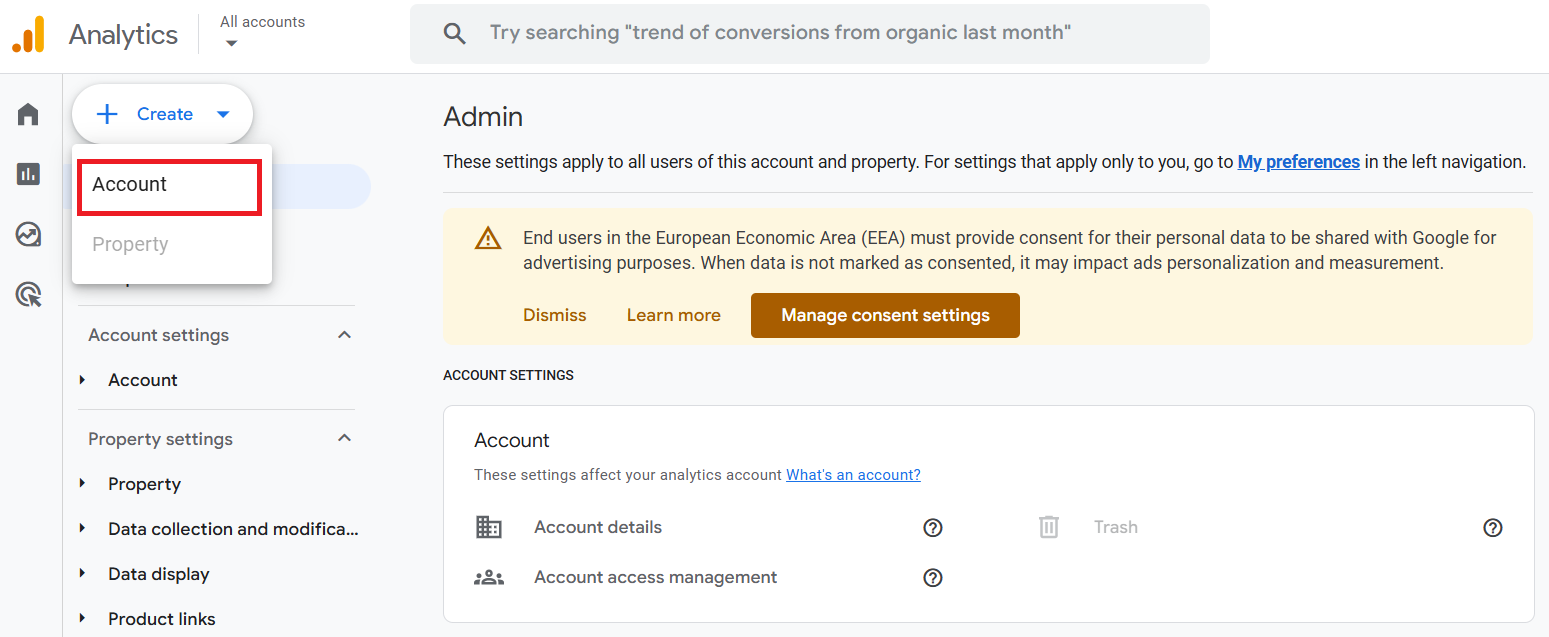Click the search input field

pos(810,34)
